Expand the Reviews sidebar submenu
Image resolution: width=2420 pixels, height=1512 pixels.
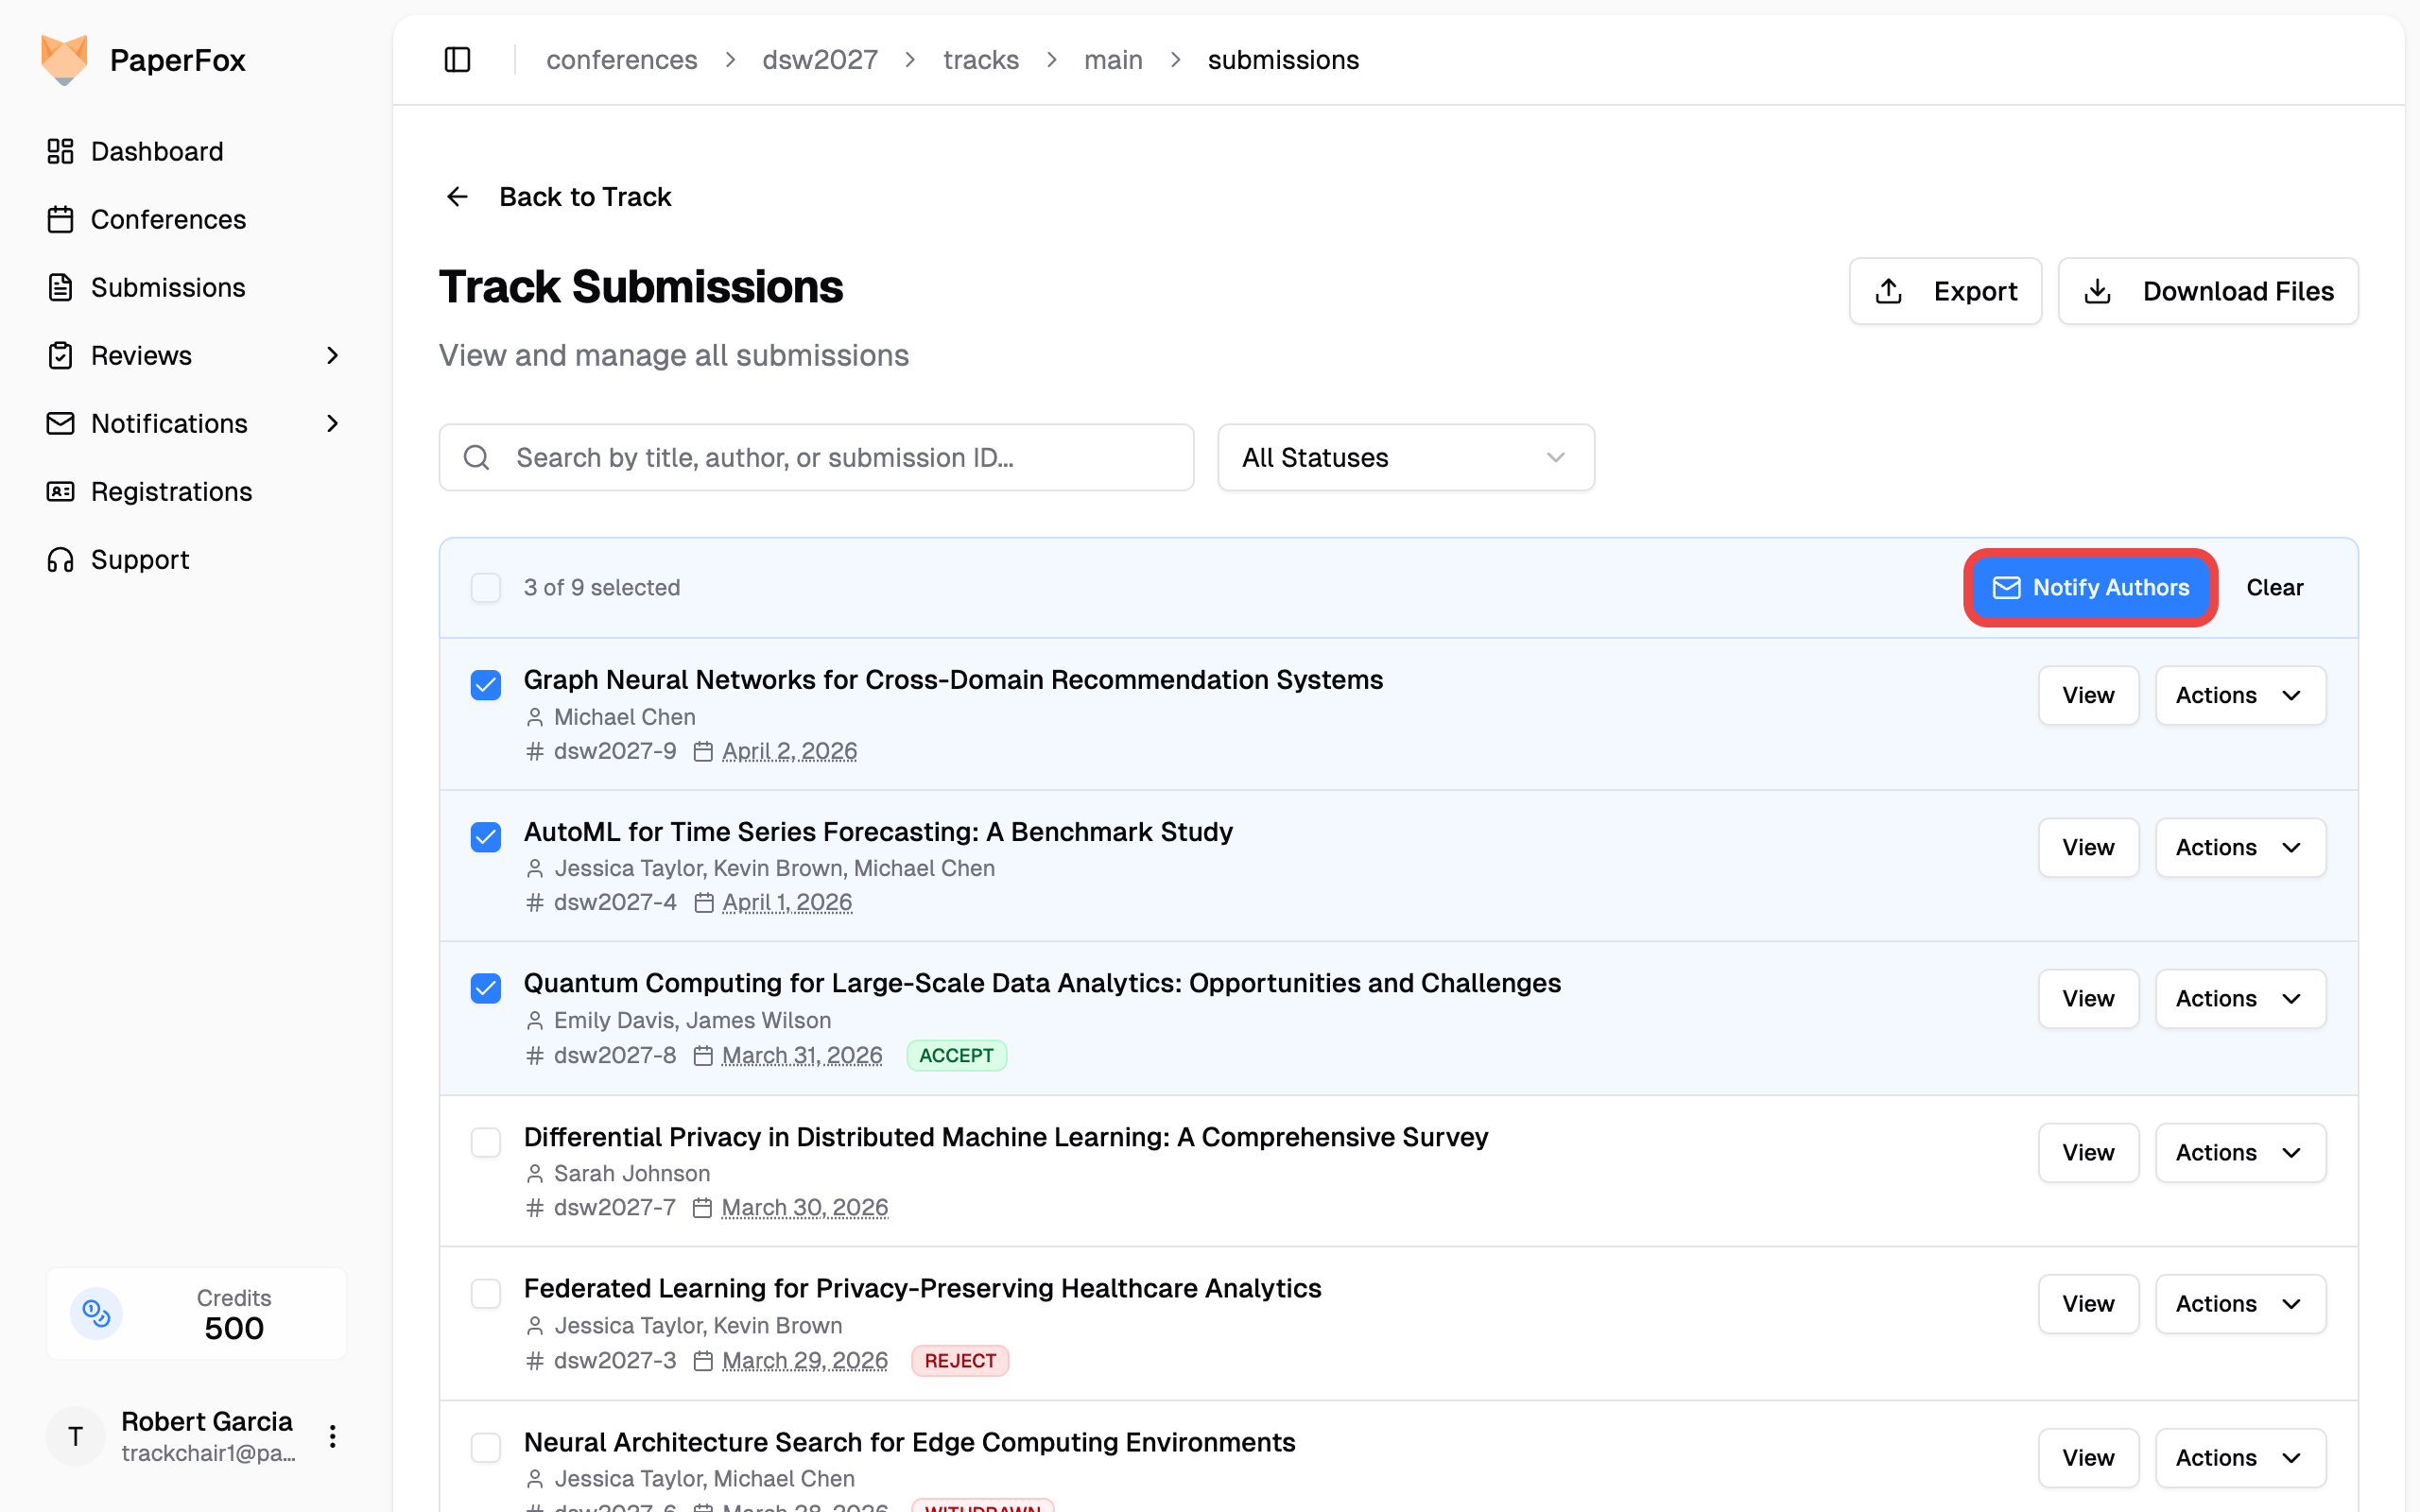(x=333, y=355)
